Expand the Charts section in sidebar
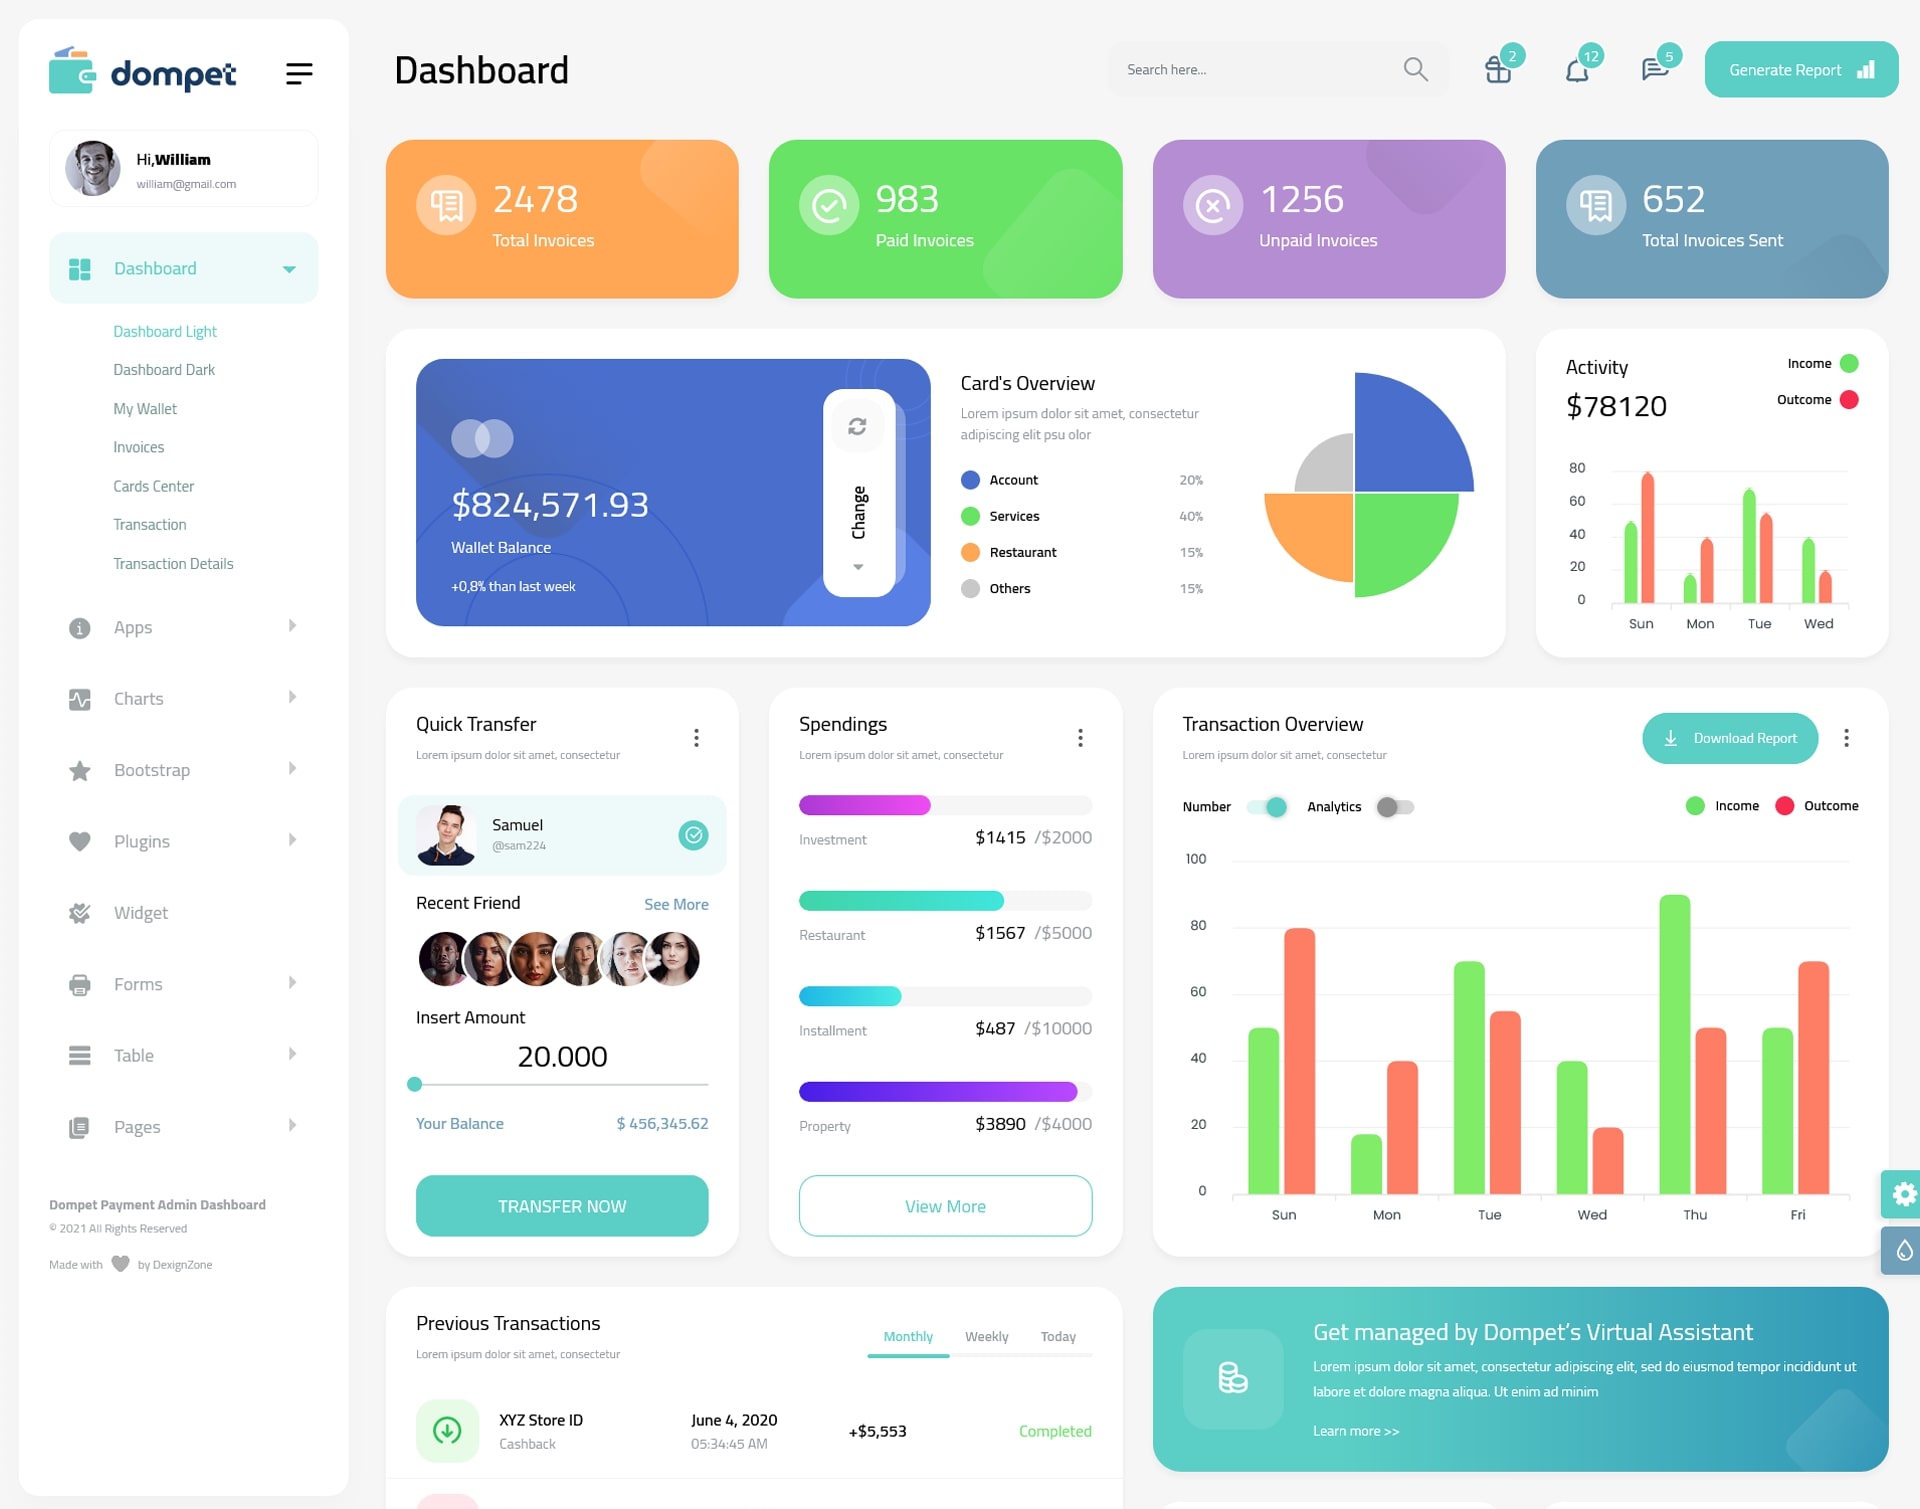 176,697
